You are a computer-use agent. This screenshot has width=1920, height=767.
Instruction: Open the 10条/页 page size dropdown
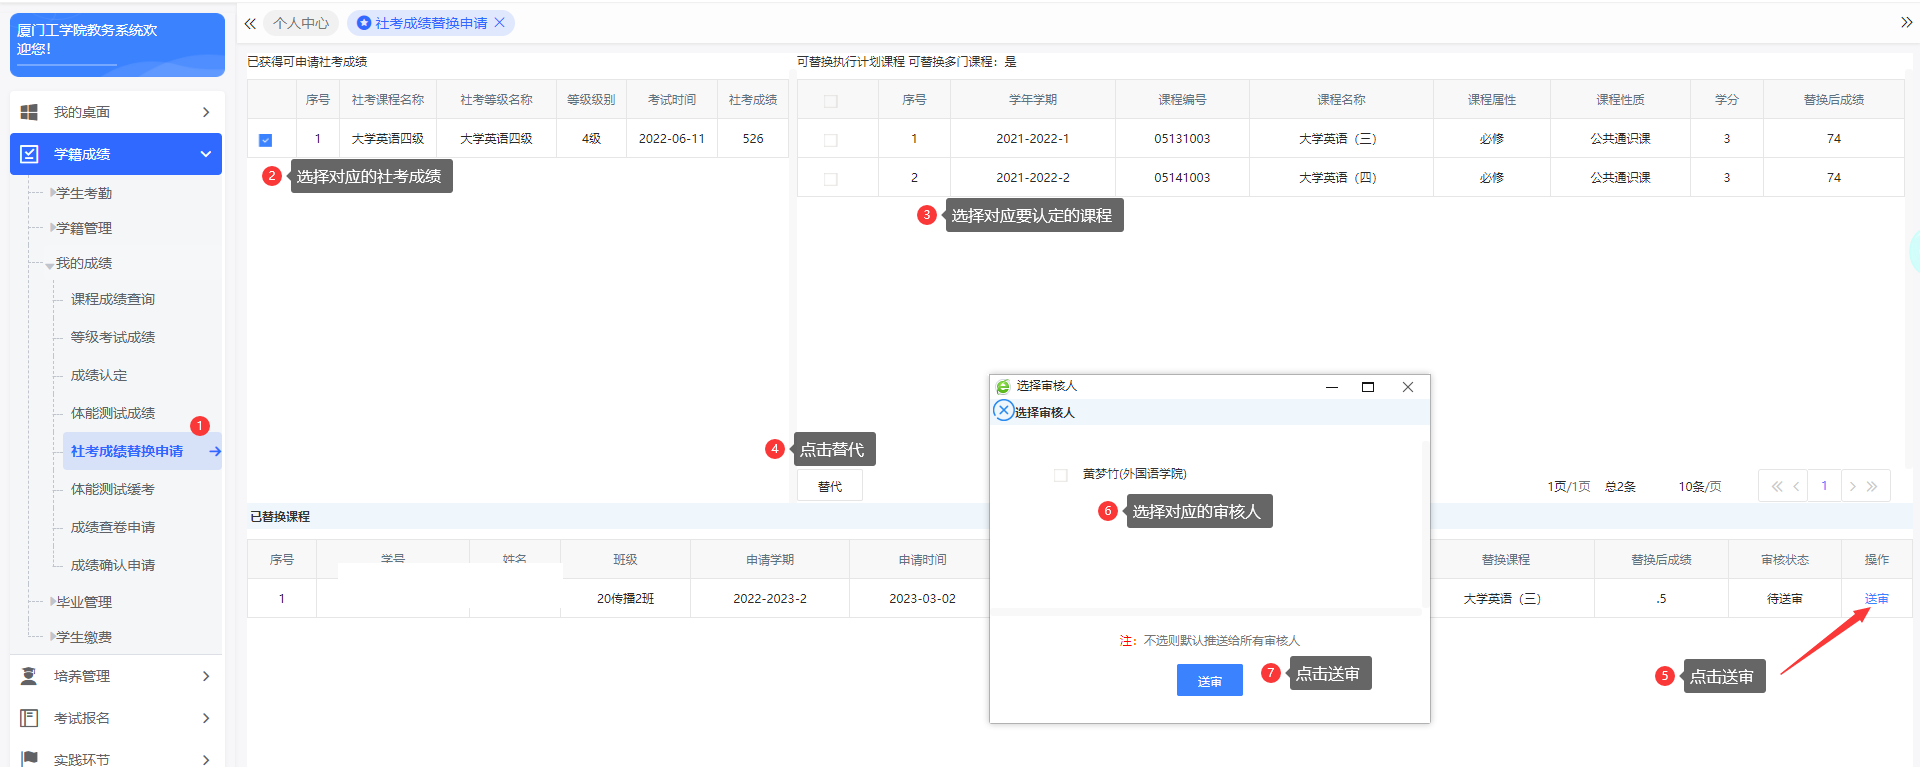[x=1699, y=487]
